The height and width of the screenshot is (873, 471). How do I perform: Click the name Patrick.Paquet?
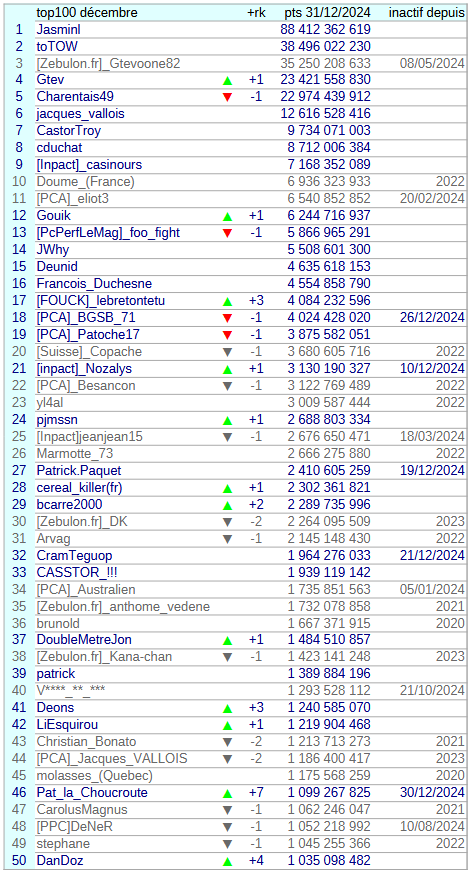(79, 471)
